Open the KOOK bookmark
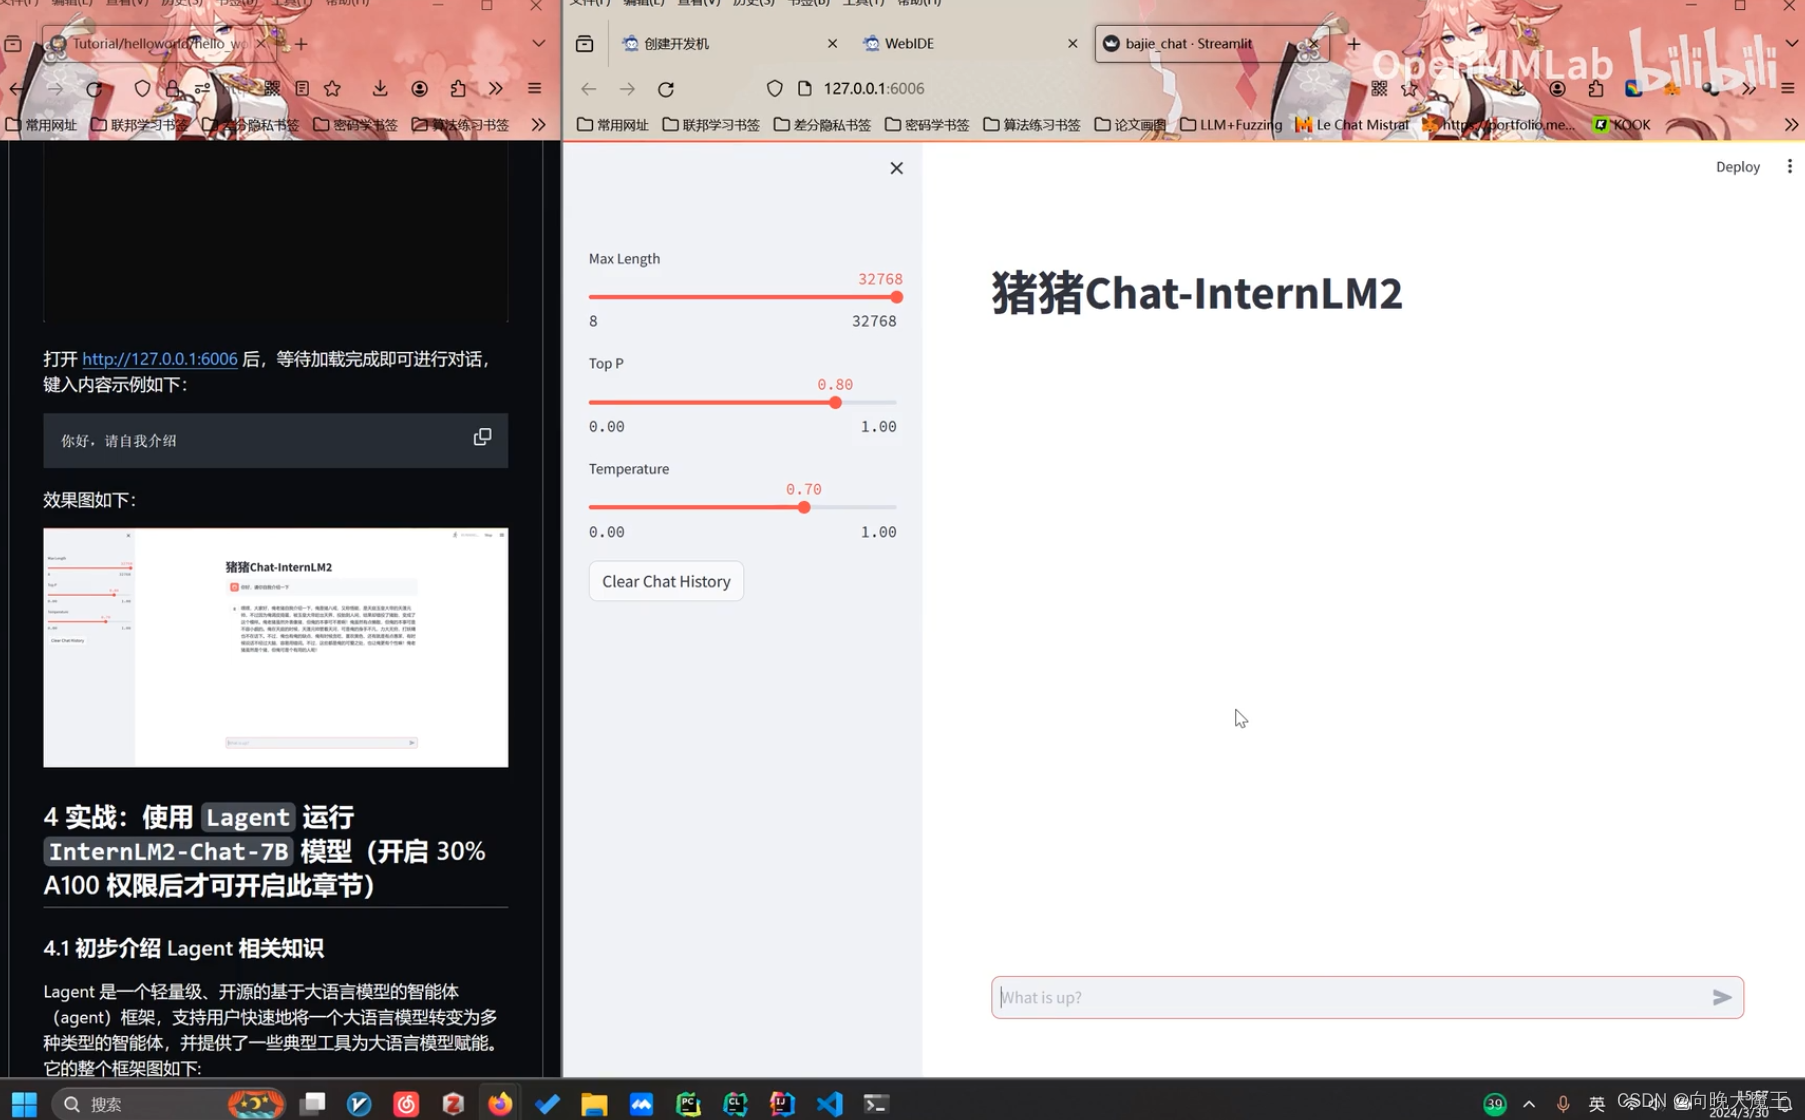This screenshot has height=1120, width=1805. pyautogui.click(x=1622, y=125)
